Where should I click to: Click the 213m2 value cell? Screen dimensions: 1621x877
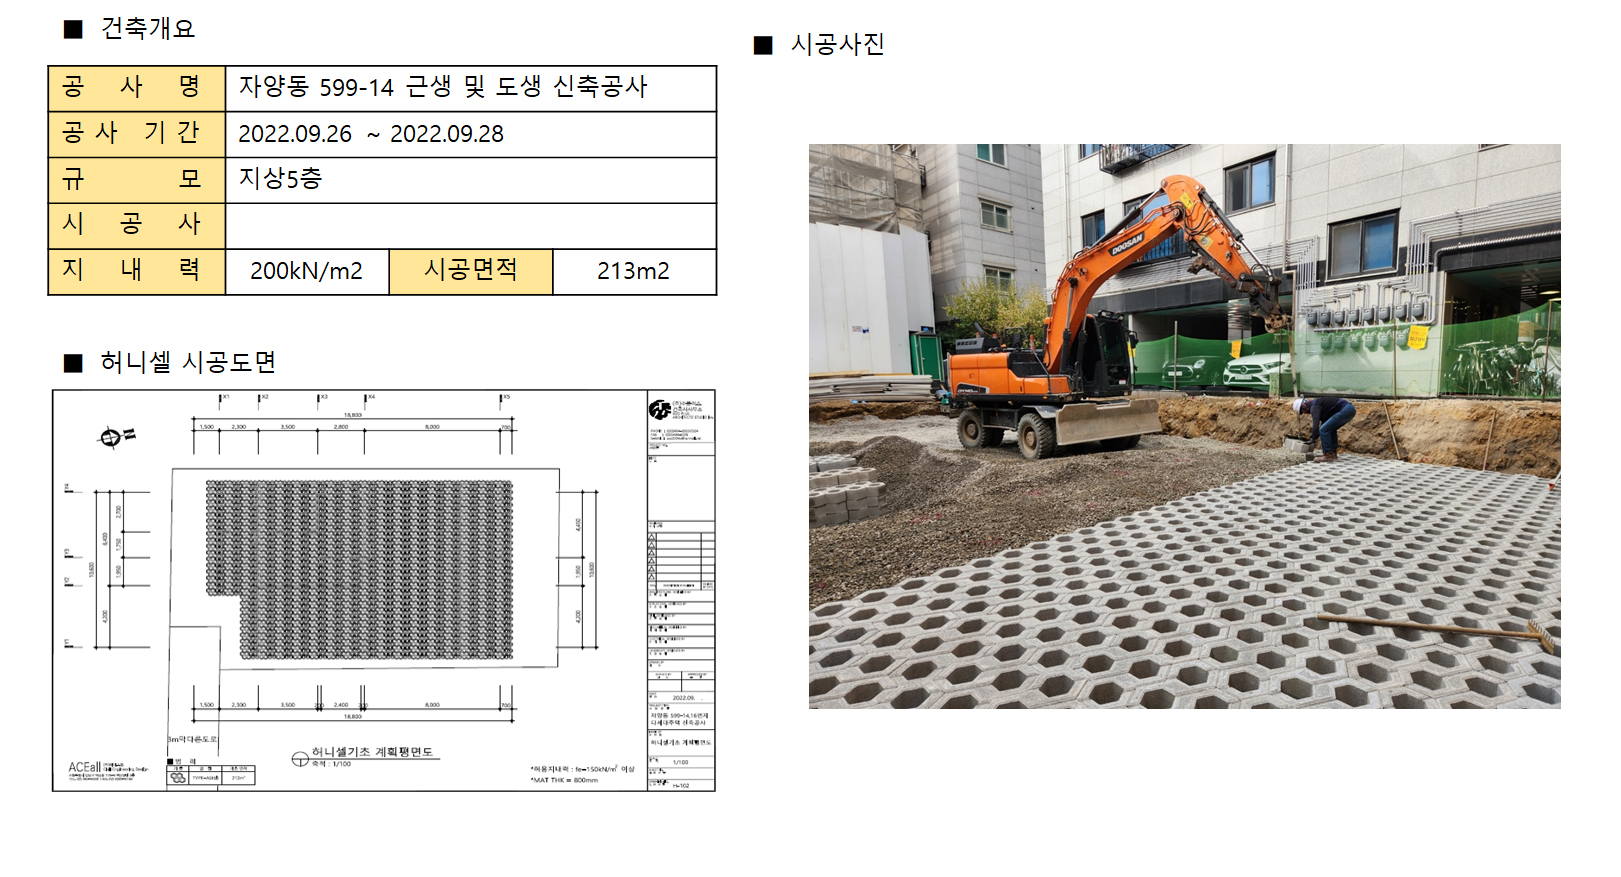[634, 272]
